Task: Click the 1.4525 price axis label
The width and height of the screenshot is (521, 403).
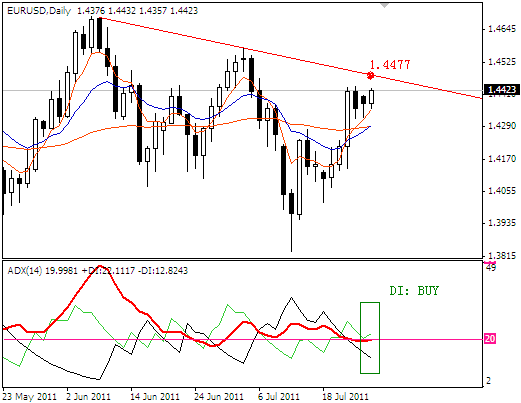Action: click(502, 62)
